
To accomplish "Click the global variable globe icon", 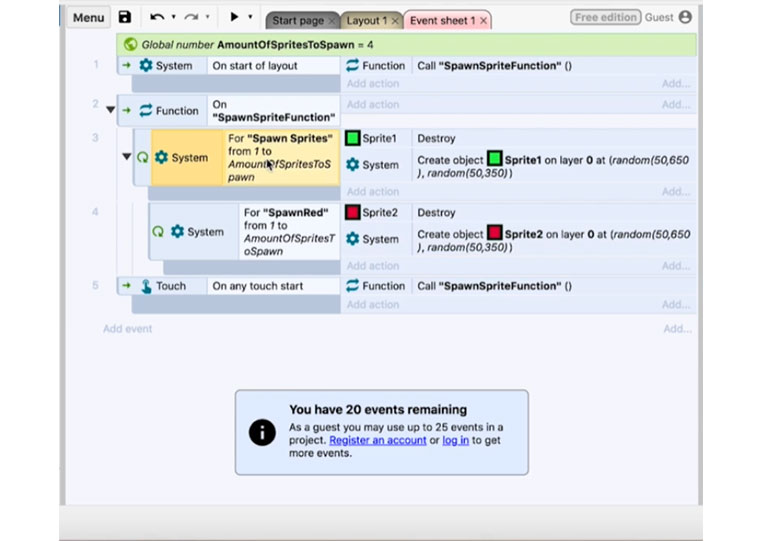I will coord(130,45).
